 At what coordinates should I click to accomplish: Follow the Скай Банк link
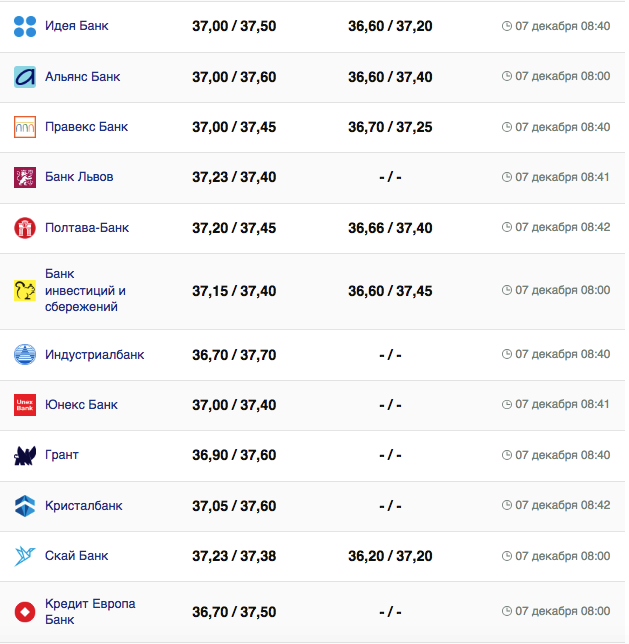tap(77, 556)
